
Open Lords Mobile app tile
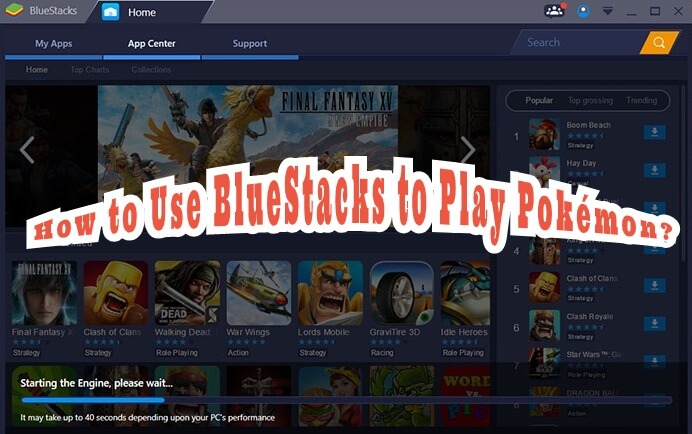331,293
